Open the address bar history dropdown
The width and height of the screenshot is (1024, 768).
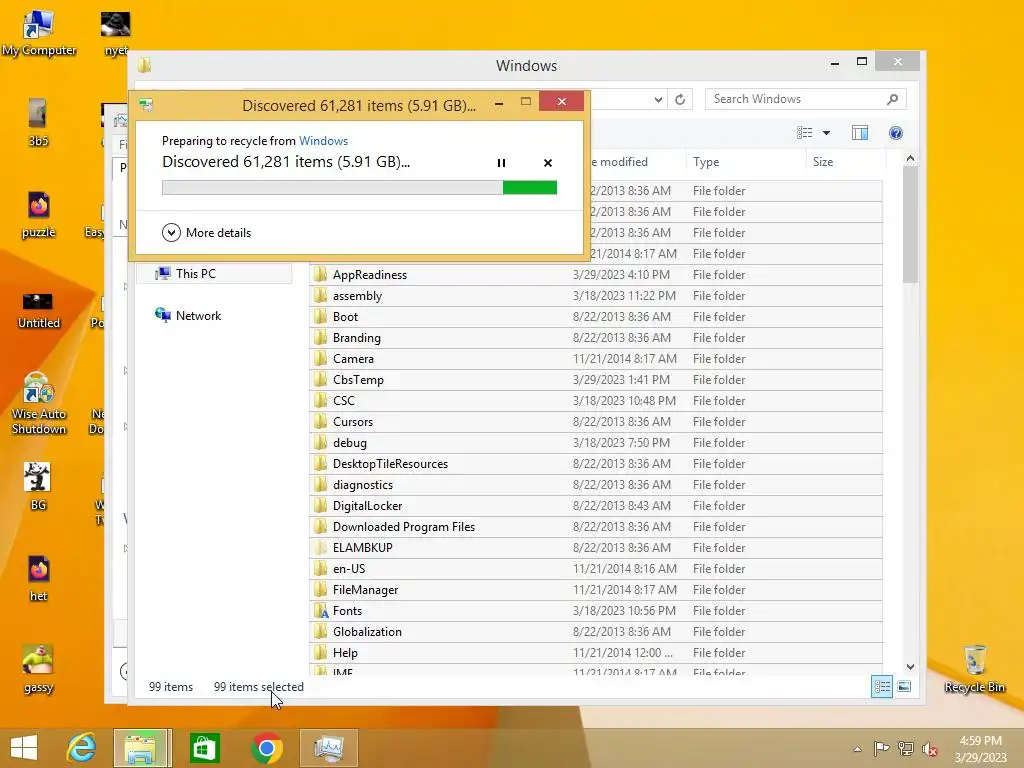coord(658,99)
